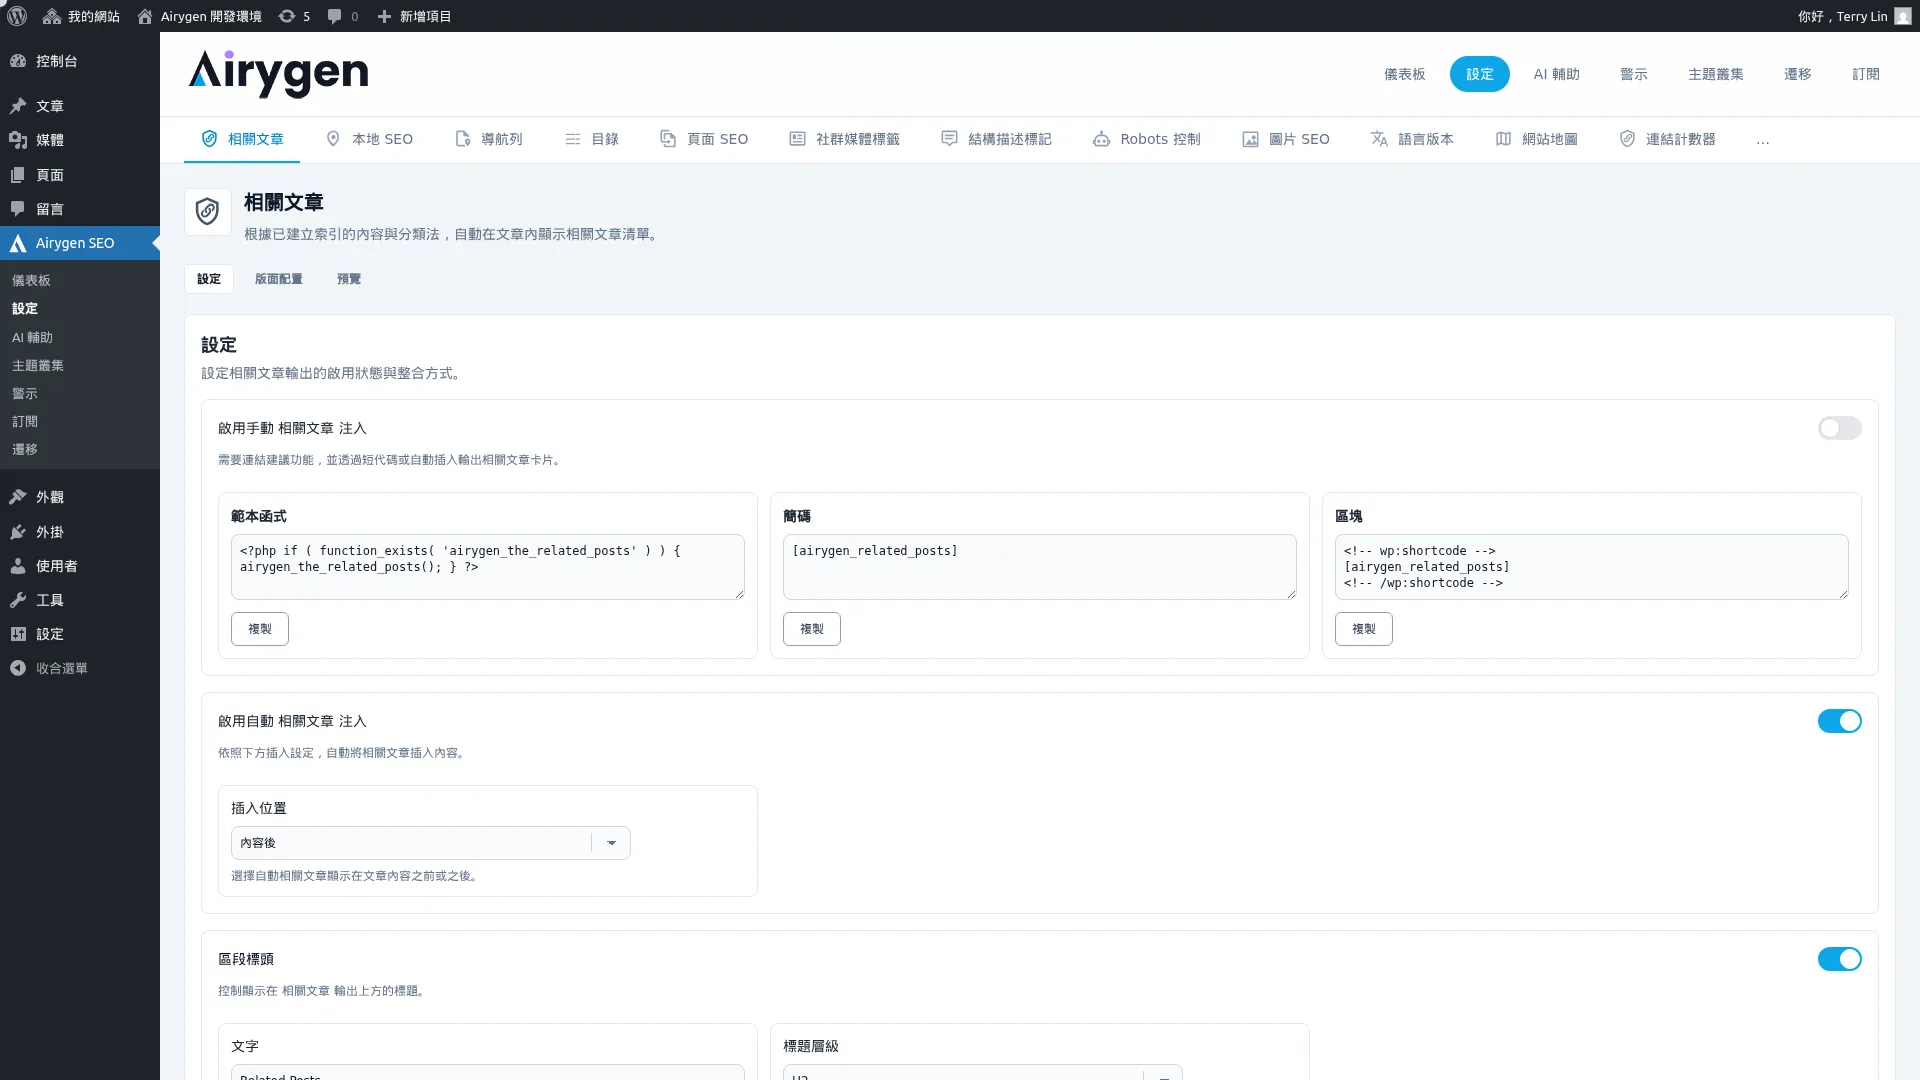This screenshot has height=1080, width=1920.
Task: Open the 插入位置 dropdown showing 內容後
Action: (430, 843)
